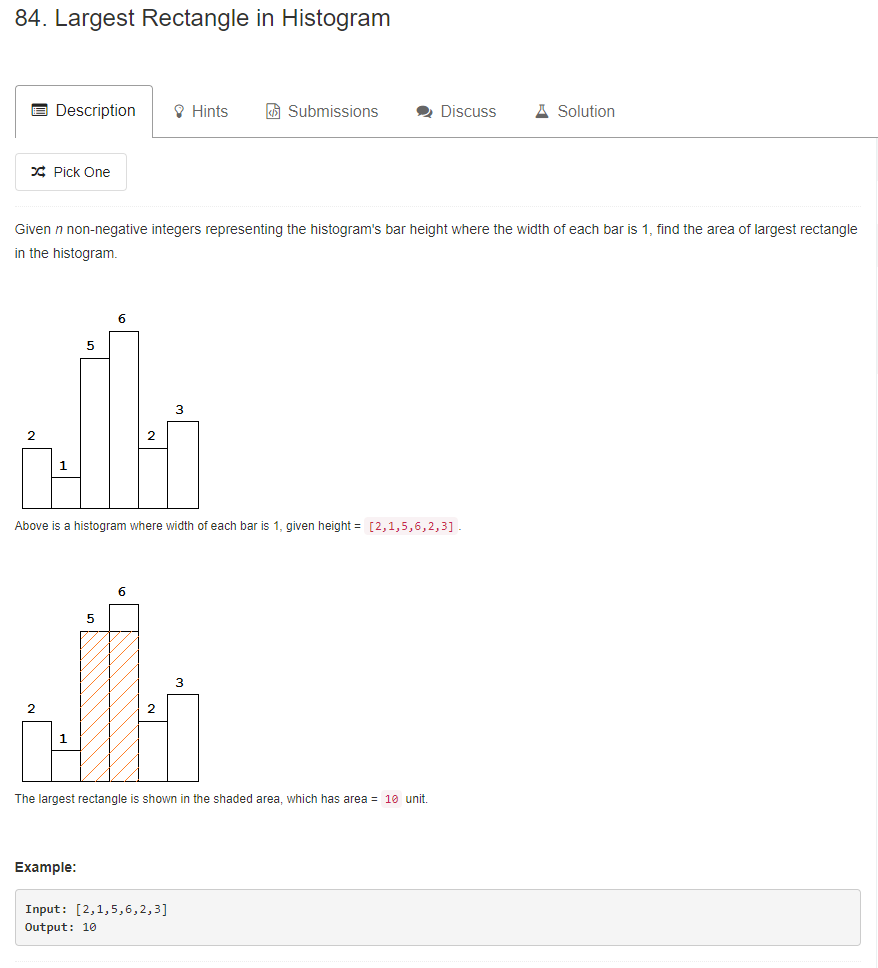Click the shuffle icon in Pick One
This screenshot has height=968, width=878.
38,172
